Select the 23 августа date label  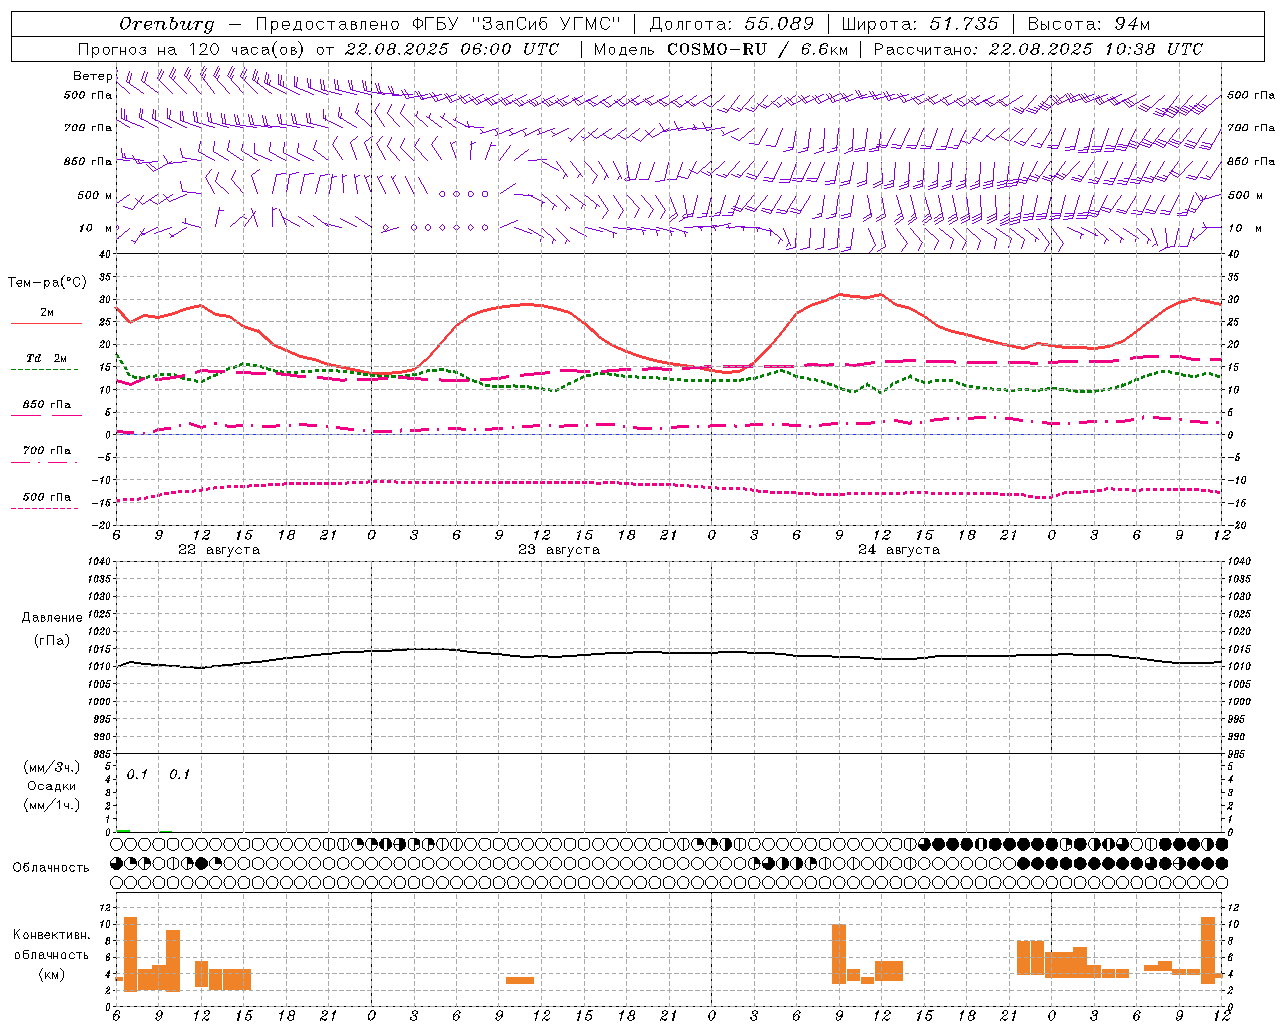coord(559,550)
